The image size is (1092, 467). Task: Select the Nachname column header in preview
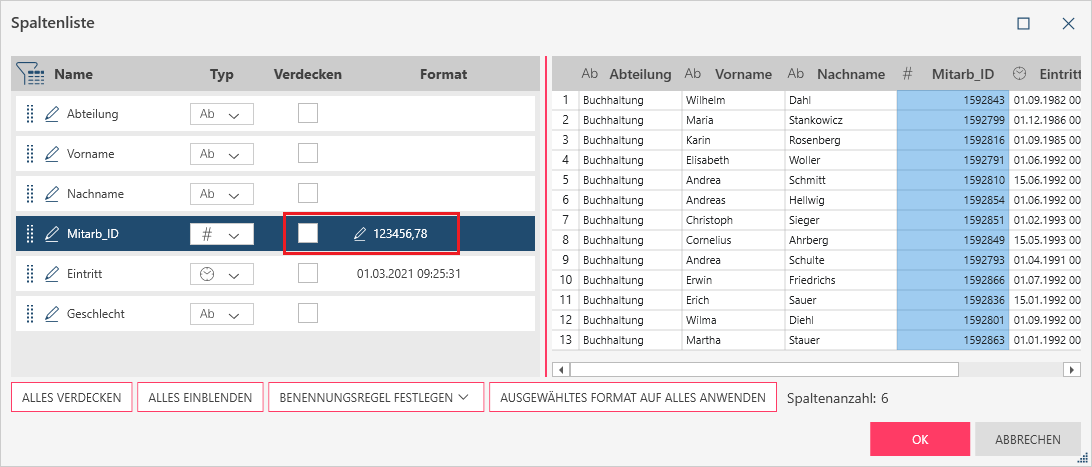tap(849, 74)
